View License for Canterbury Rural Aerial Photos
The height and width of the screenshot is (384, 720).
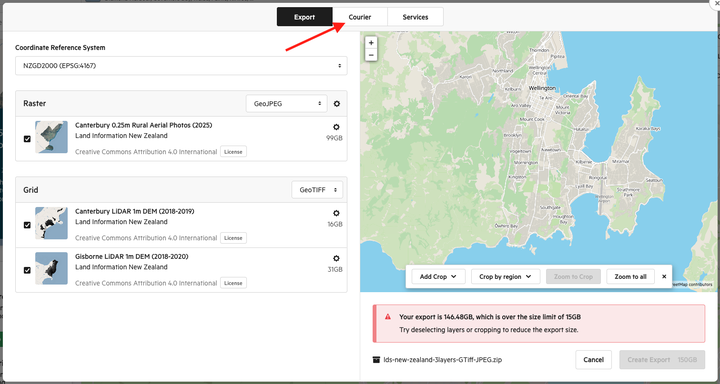coord(233,152)
